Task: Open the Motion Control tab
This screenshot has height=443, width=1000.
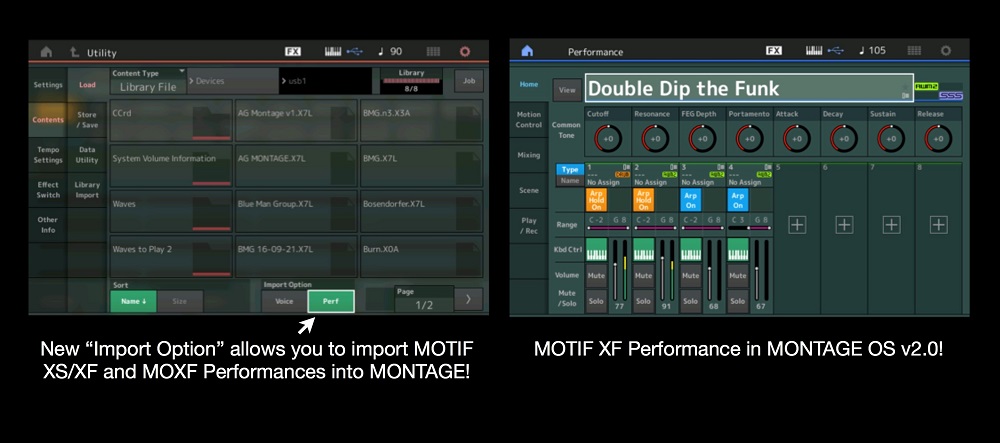Action: click(x=529, y=119)
